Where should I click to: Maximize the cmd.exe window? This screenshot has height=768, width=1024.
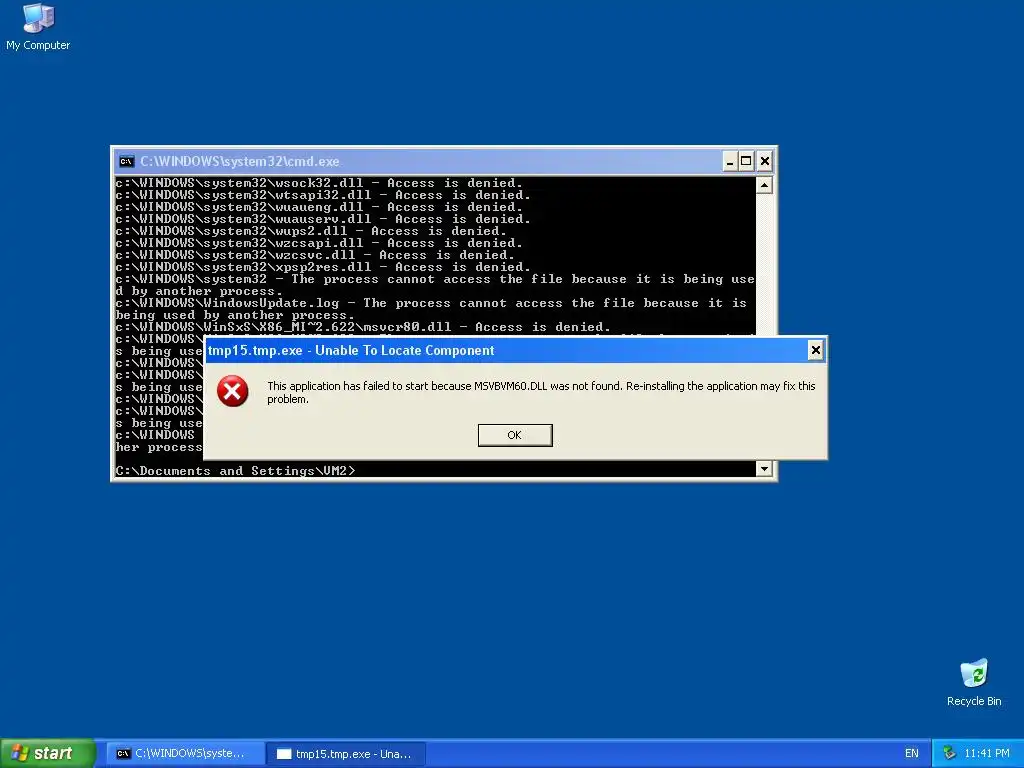click(x=746, y=161)
